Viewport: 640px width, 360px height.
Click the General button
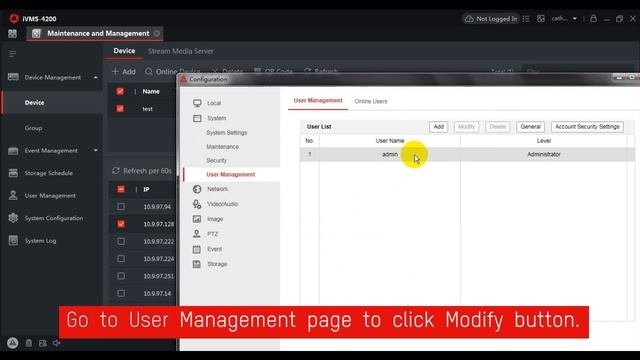pos(530,127)
